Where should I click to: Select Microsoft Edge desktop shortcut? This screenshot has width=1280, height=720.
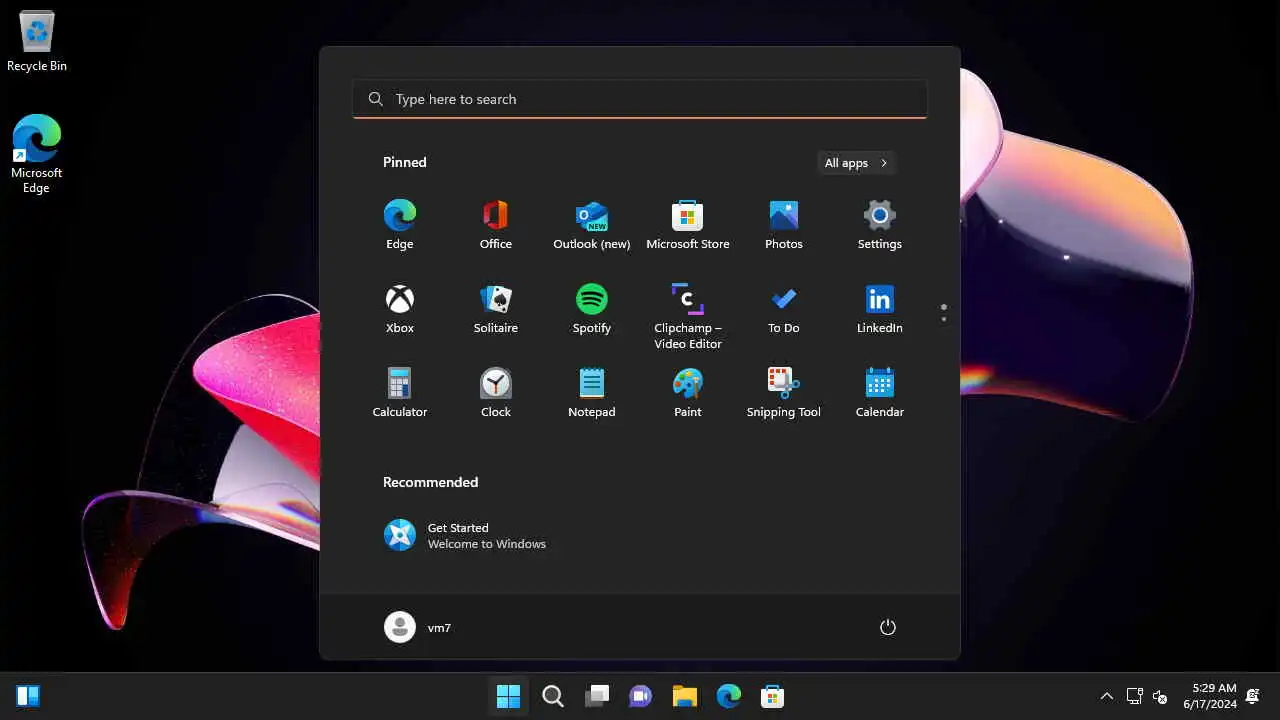click(x=37, y=154)
